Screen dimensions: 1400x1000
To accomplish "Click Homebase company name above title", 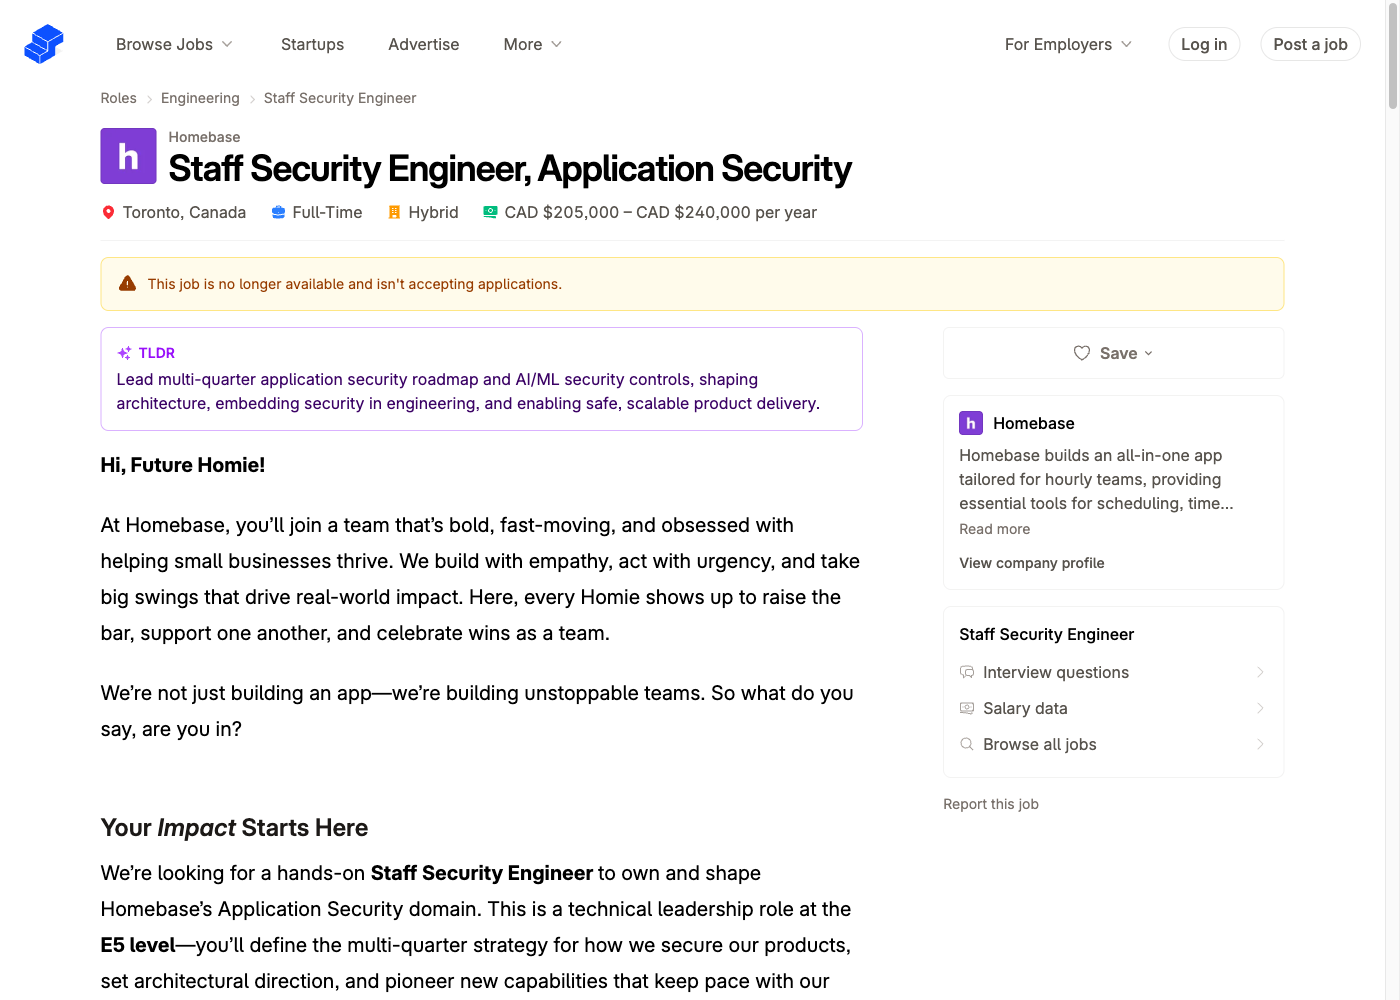I will click(x=204, y=137).
